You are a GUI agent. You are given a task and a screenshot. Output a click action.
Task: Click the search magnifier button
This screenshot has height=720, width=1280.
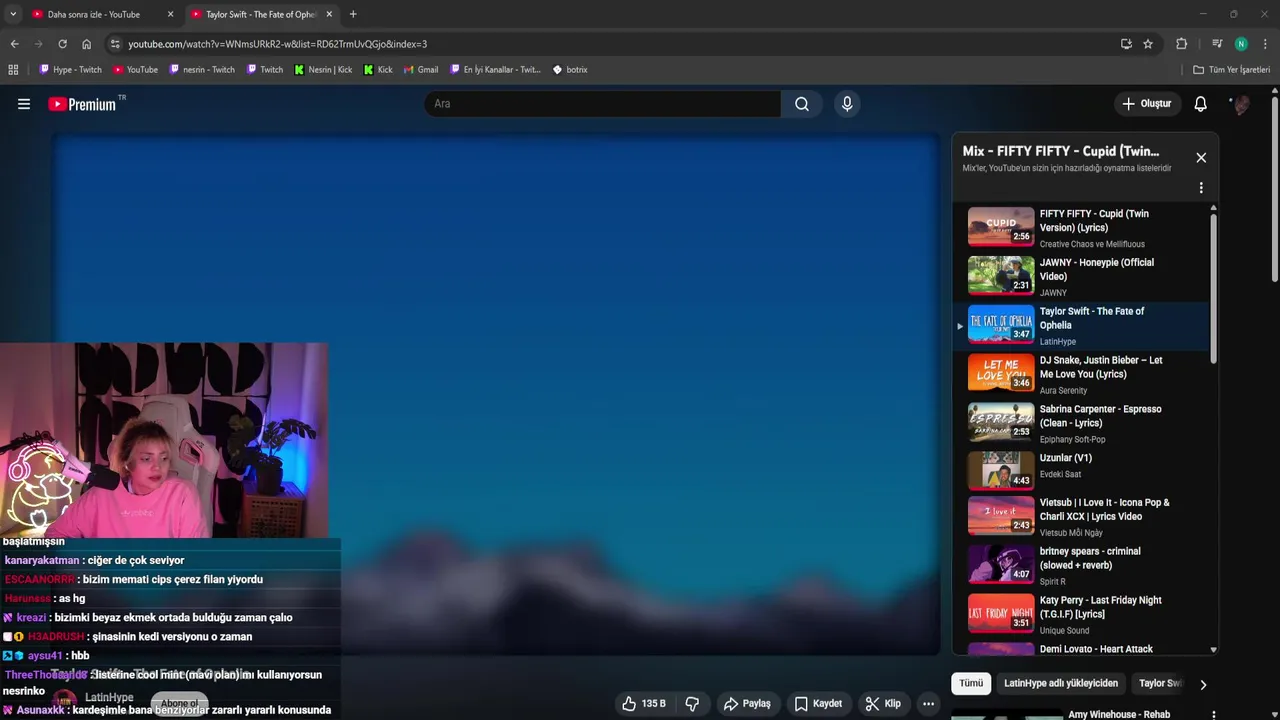802,104
